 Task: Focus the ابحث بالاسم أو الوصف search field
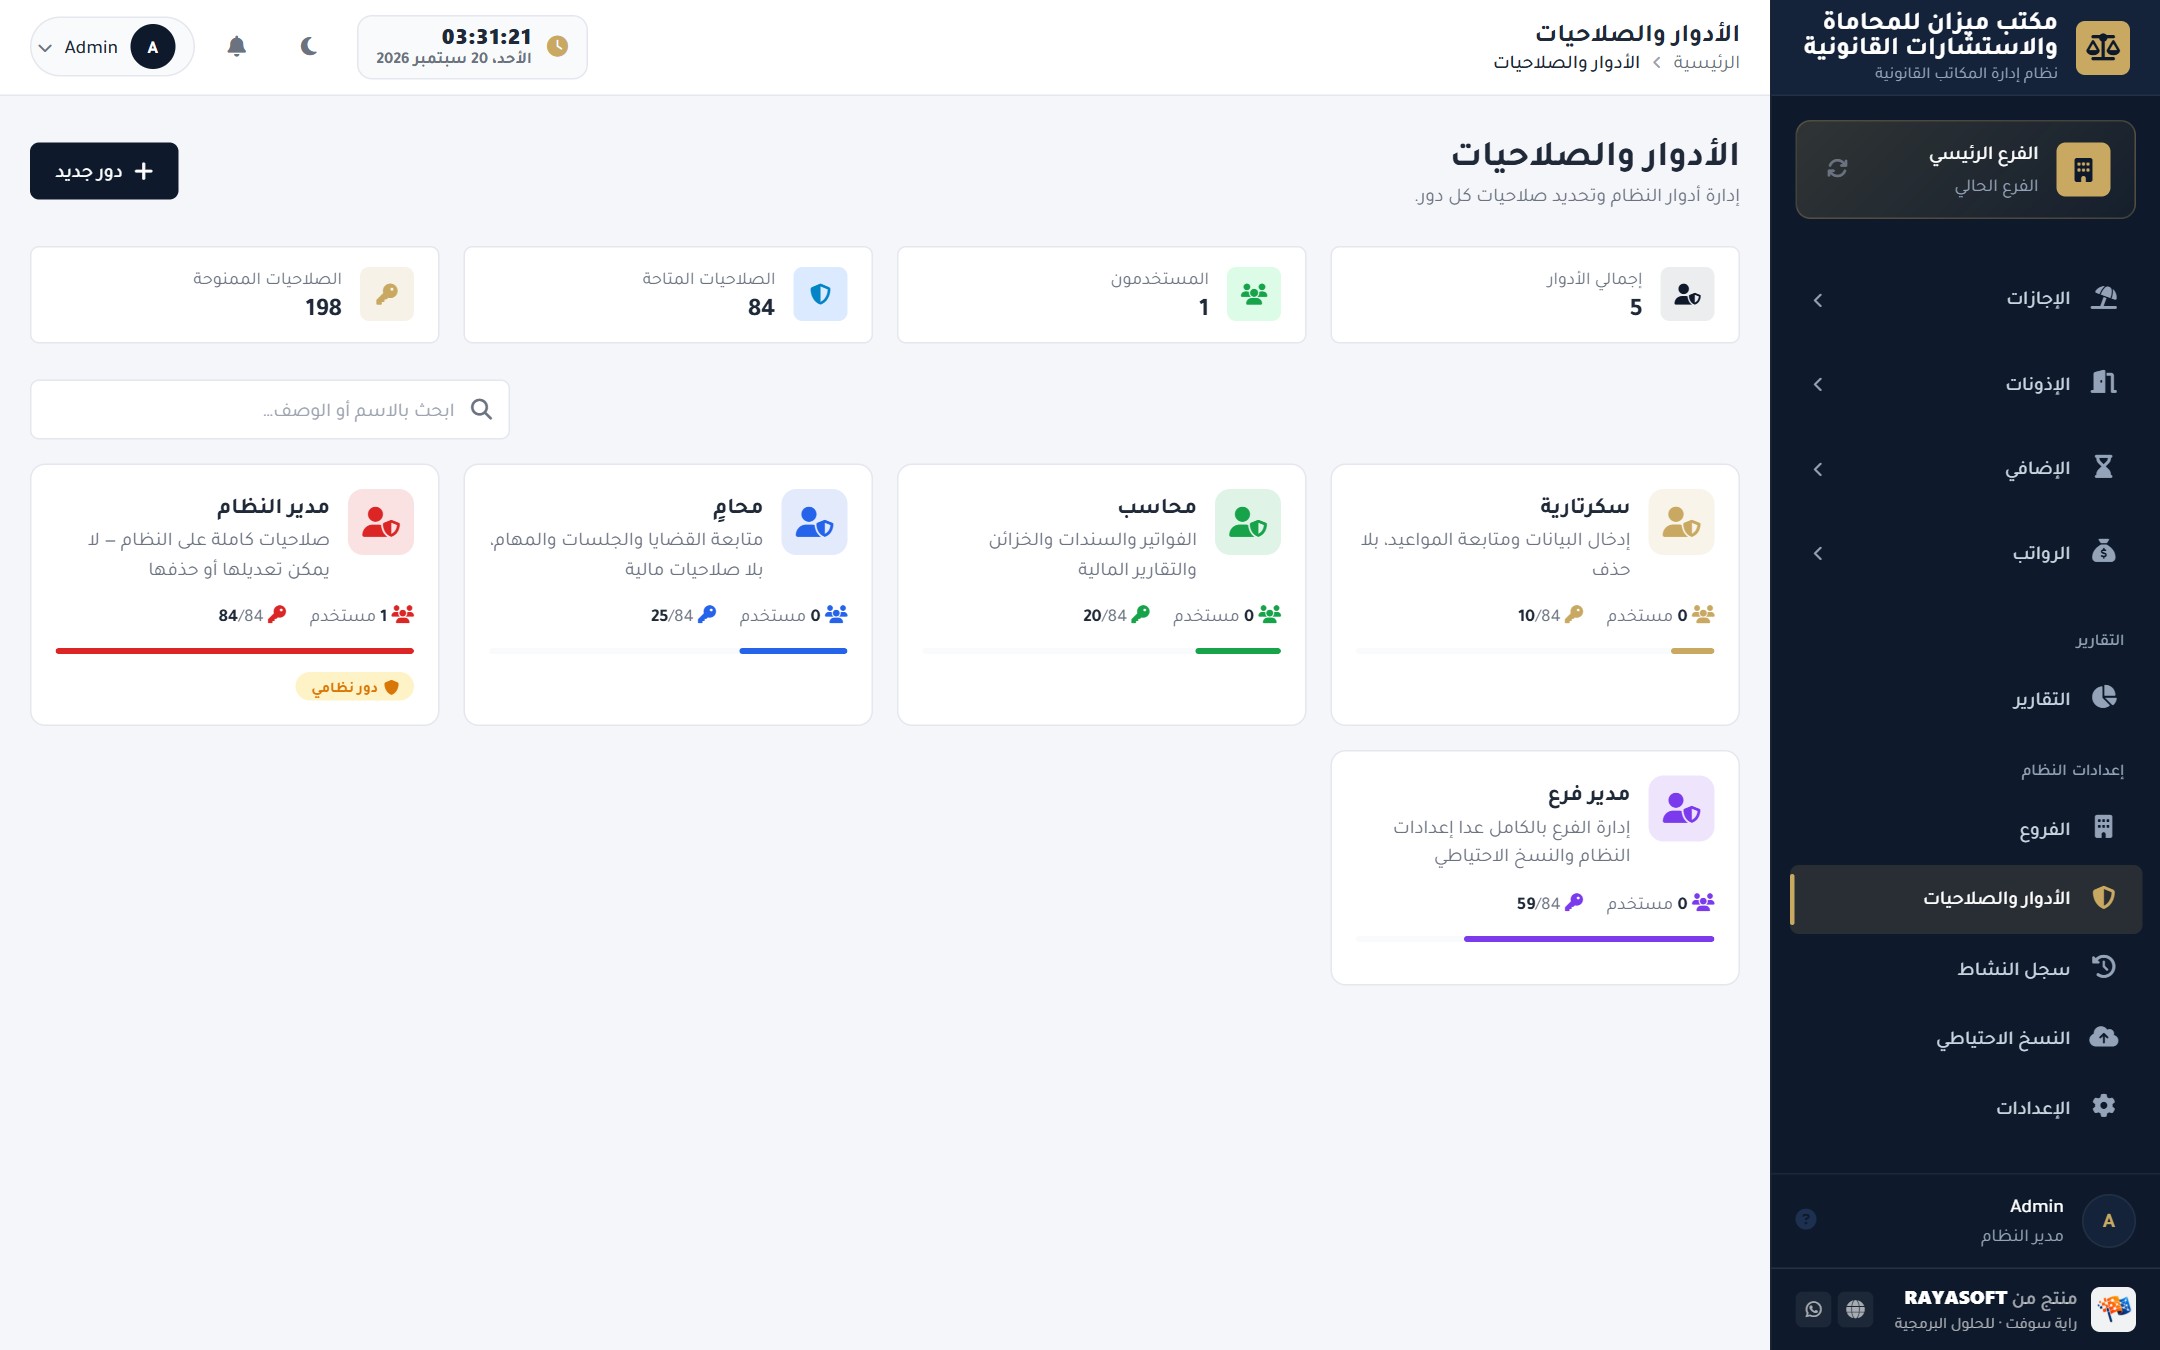[x=270, y=409]
